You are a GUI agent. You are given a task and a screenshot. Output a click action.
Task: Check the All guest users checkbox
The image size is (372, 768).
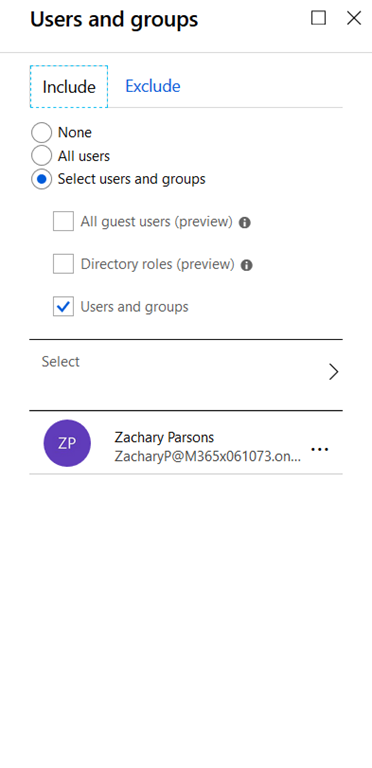64,221
